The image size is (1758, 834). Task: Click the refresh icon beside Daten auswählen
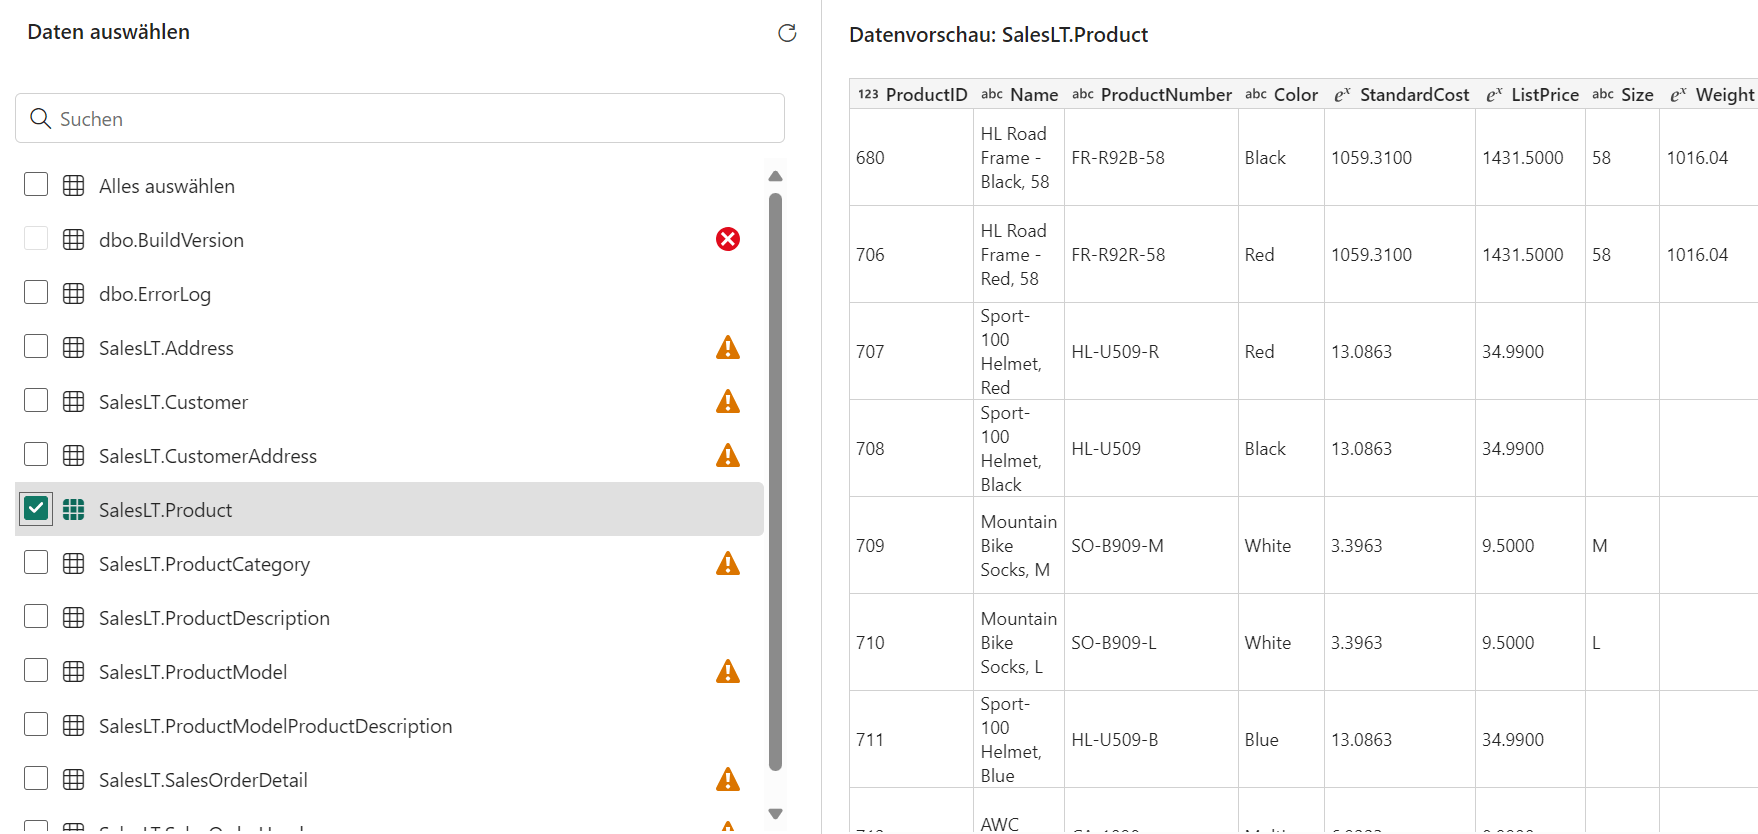pyautogui.click(x=787, y=33)
